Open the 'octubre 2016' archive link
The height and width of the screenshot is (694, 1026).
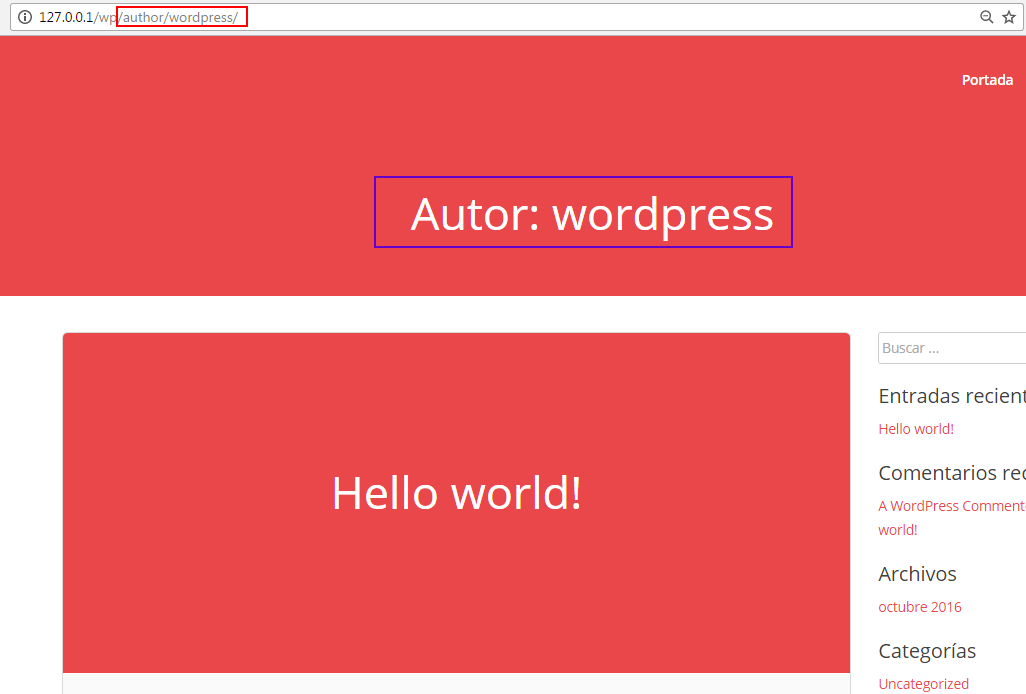coord(919,607)
